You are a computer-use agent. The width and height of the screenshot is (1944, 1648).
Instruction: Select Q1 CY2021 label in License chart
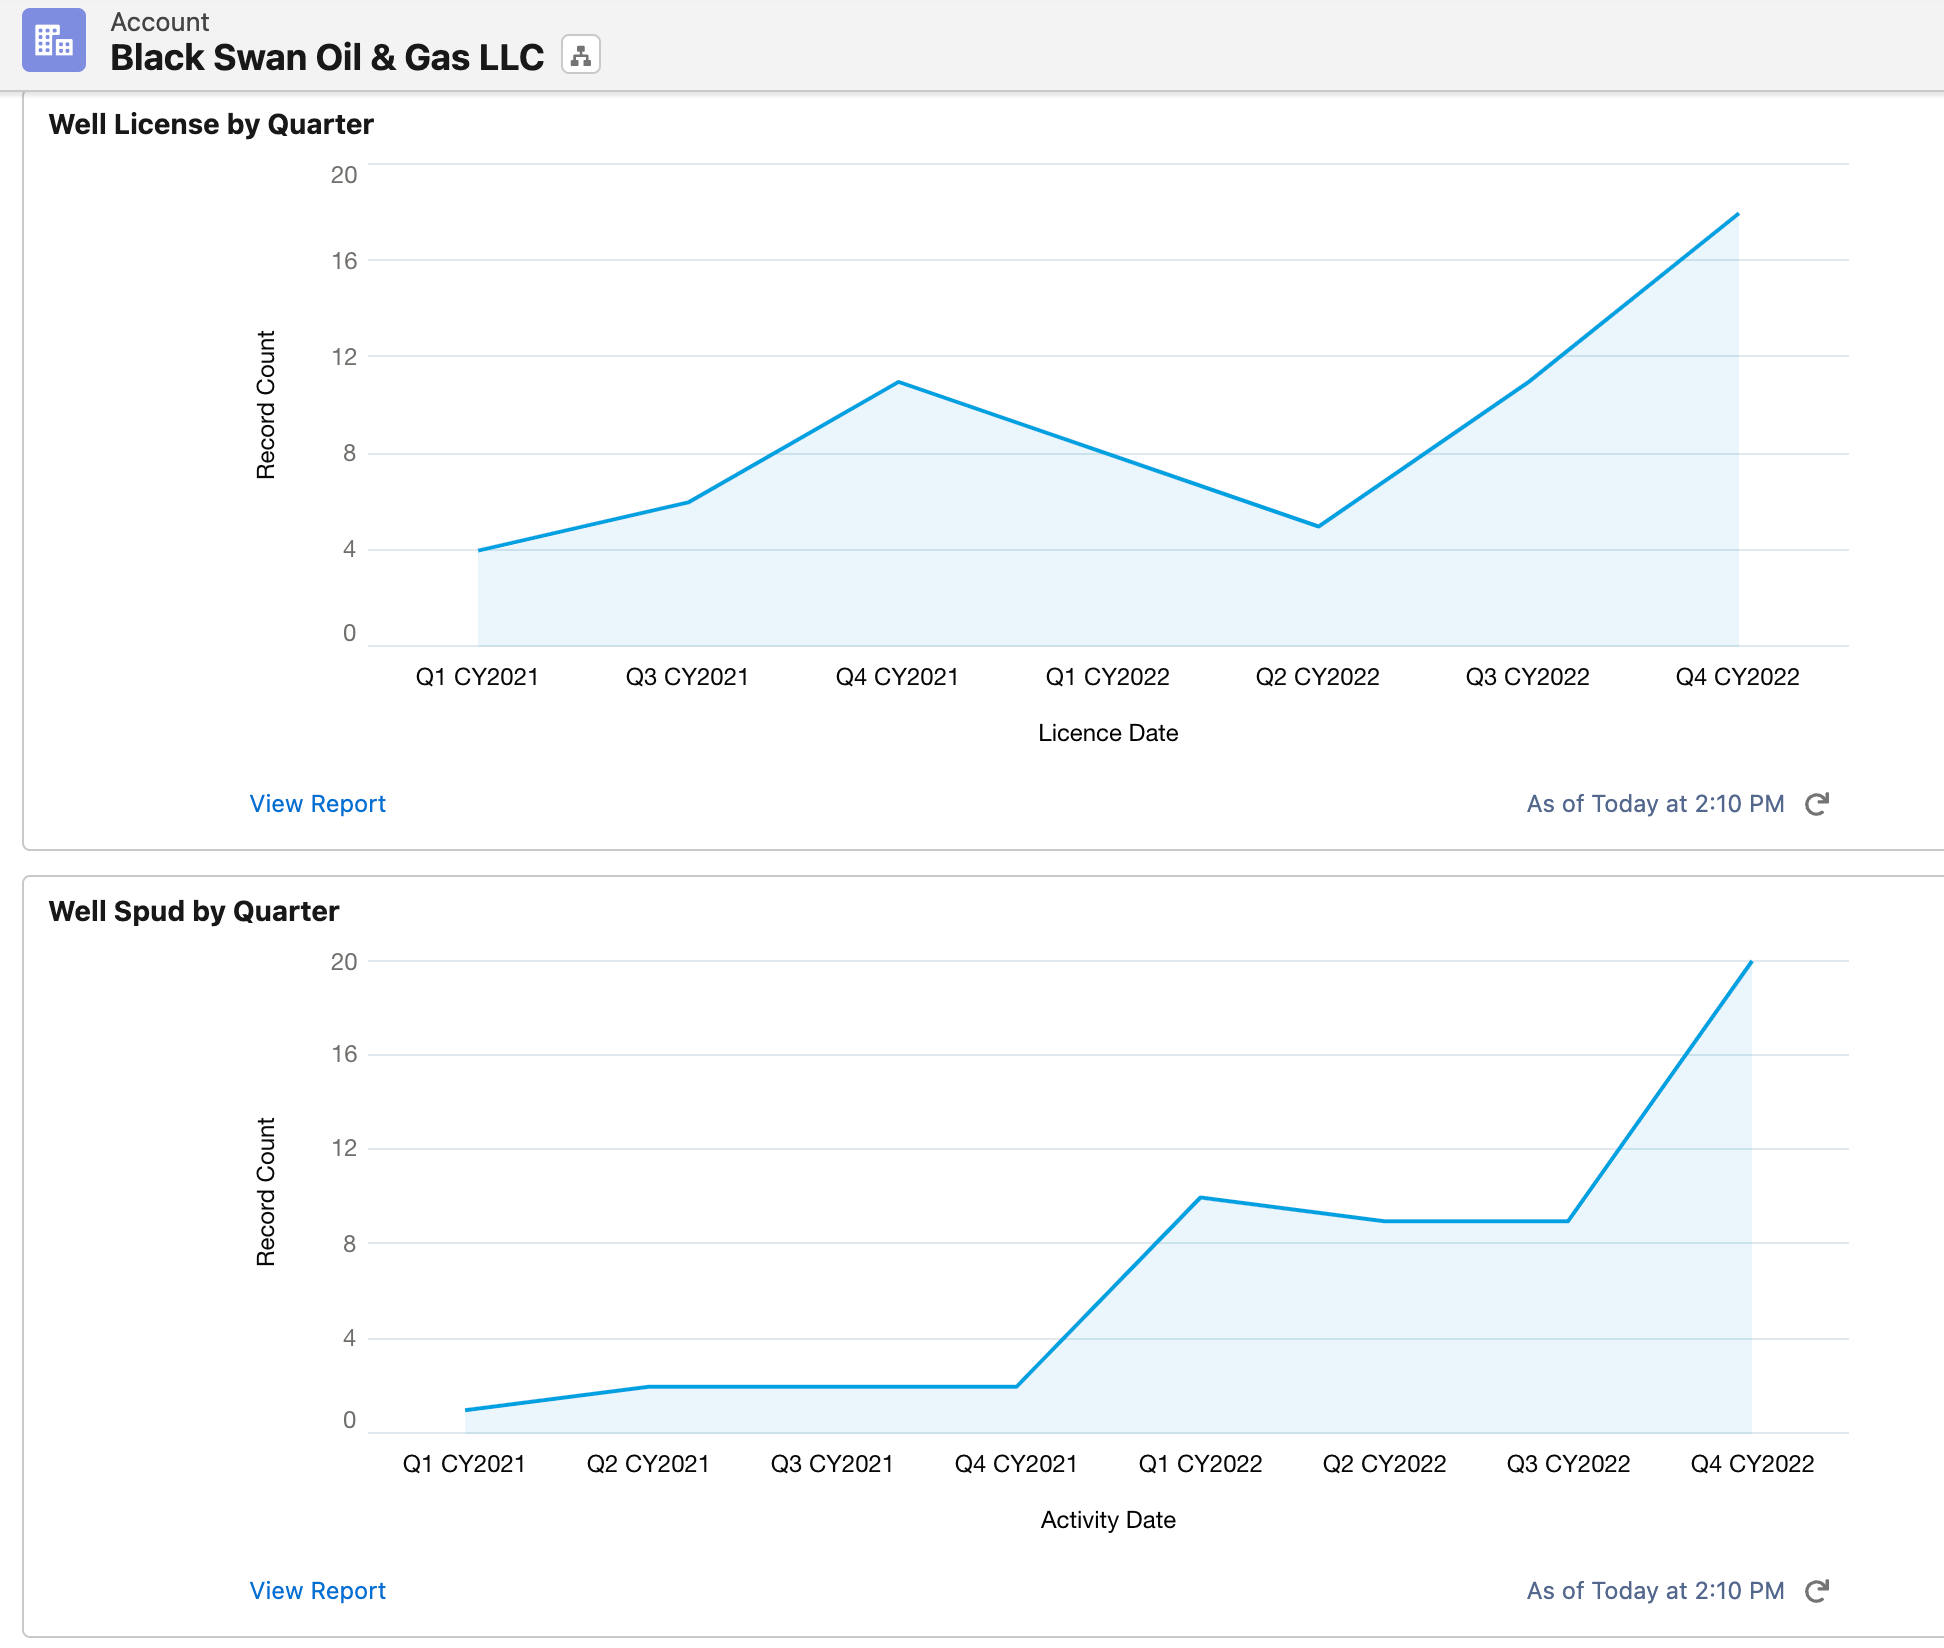pyautogui.click(x=477, y=677)
